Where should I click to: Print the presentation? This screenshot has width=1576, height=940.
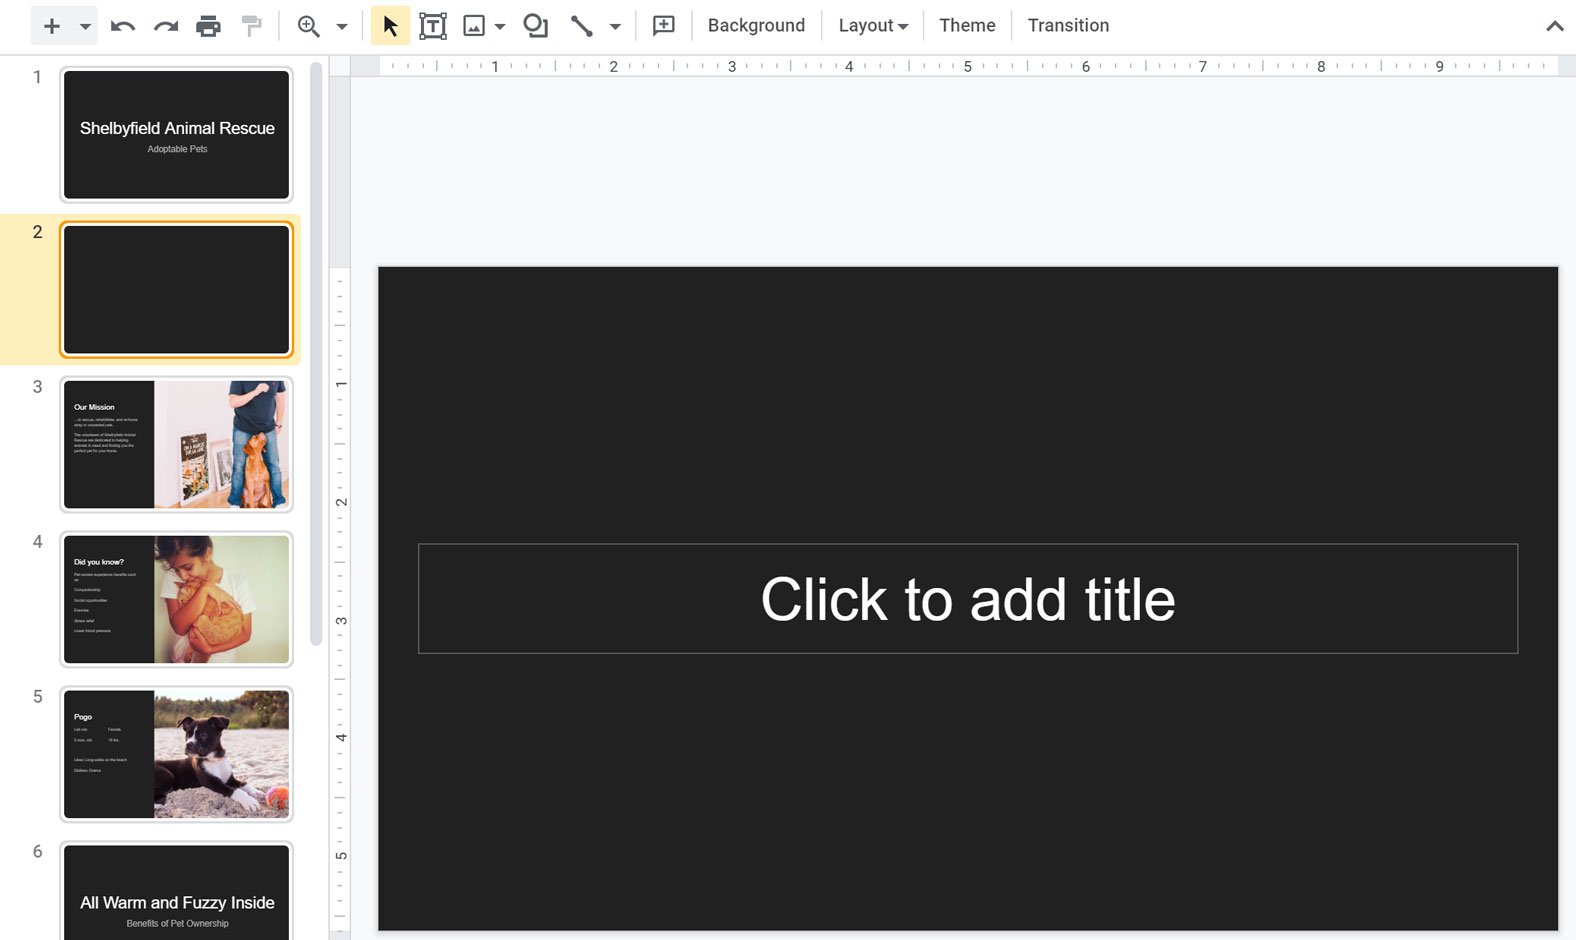click(208, 26)
